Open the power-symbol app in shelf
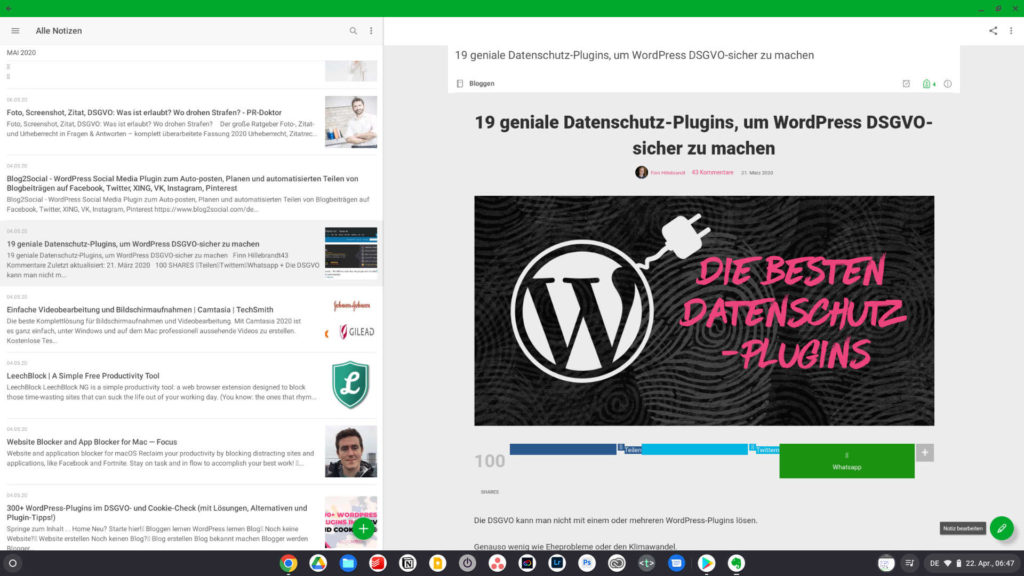The height and width of the screenshot is (576, 1024). click(x=467, y=563)
